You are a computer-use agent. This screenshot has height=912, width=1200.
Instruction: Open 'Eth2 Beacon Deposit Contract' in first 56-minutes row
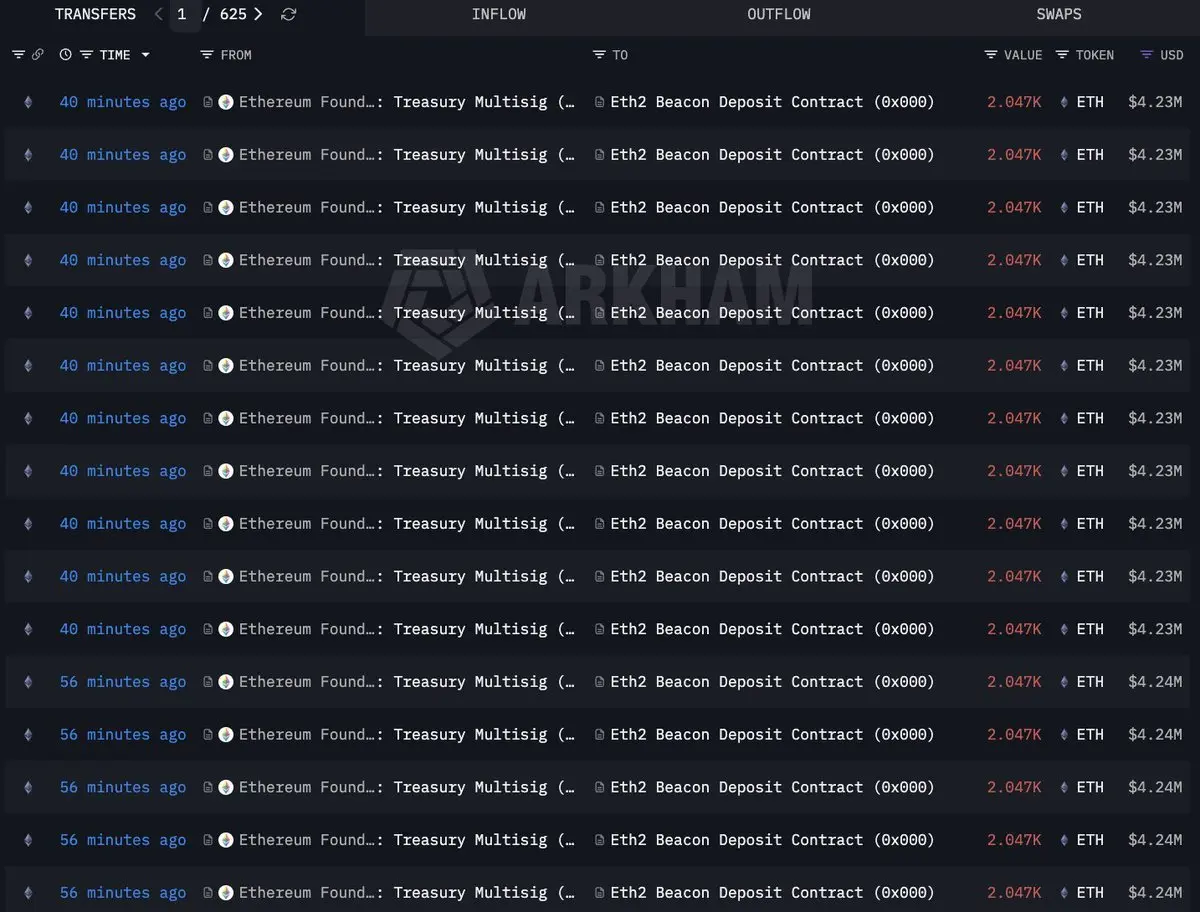737,682
